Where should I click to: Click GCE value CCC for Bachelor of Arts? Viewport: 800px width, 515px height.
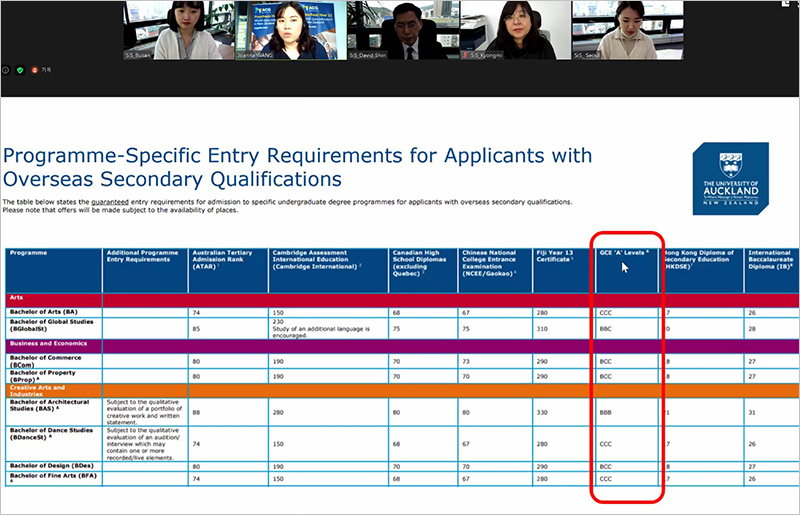(x=605, y=312)
